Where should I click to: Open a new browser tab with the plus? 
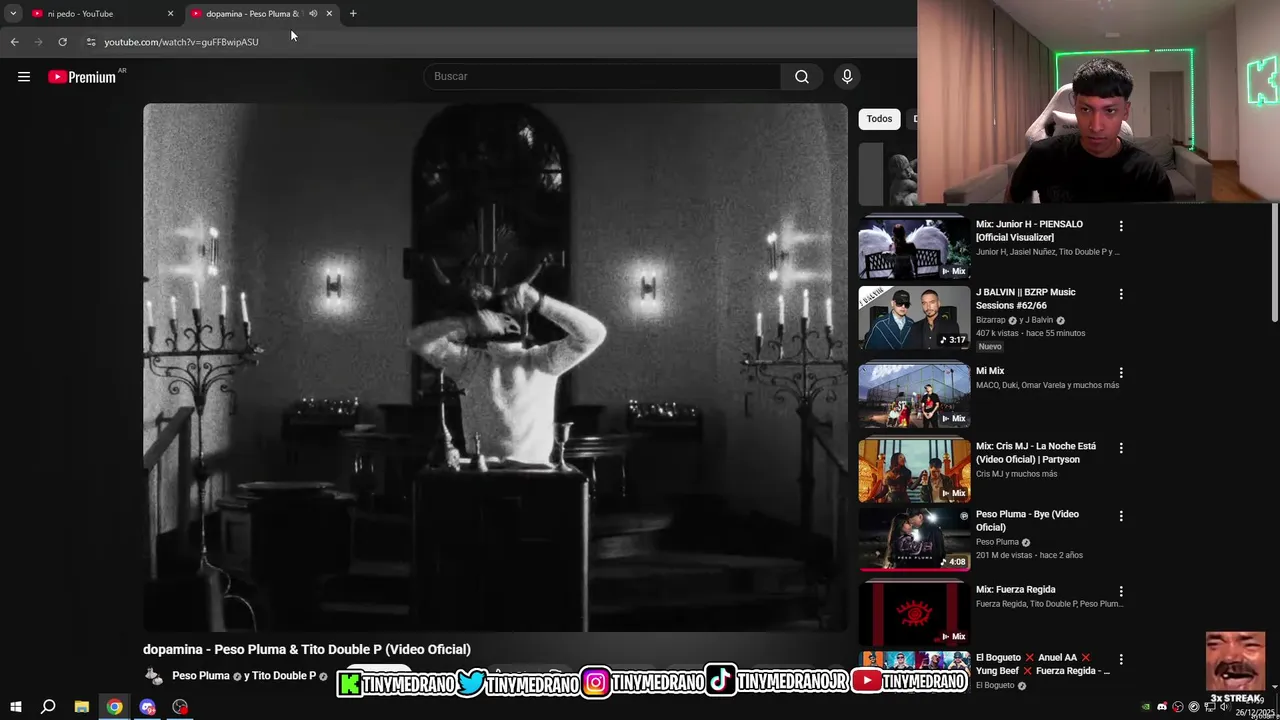(353, 14)
